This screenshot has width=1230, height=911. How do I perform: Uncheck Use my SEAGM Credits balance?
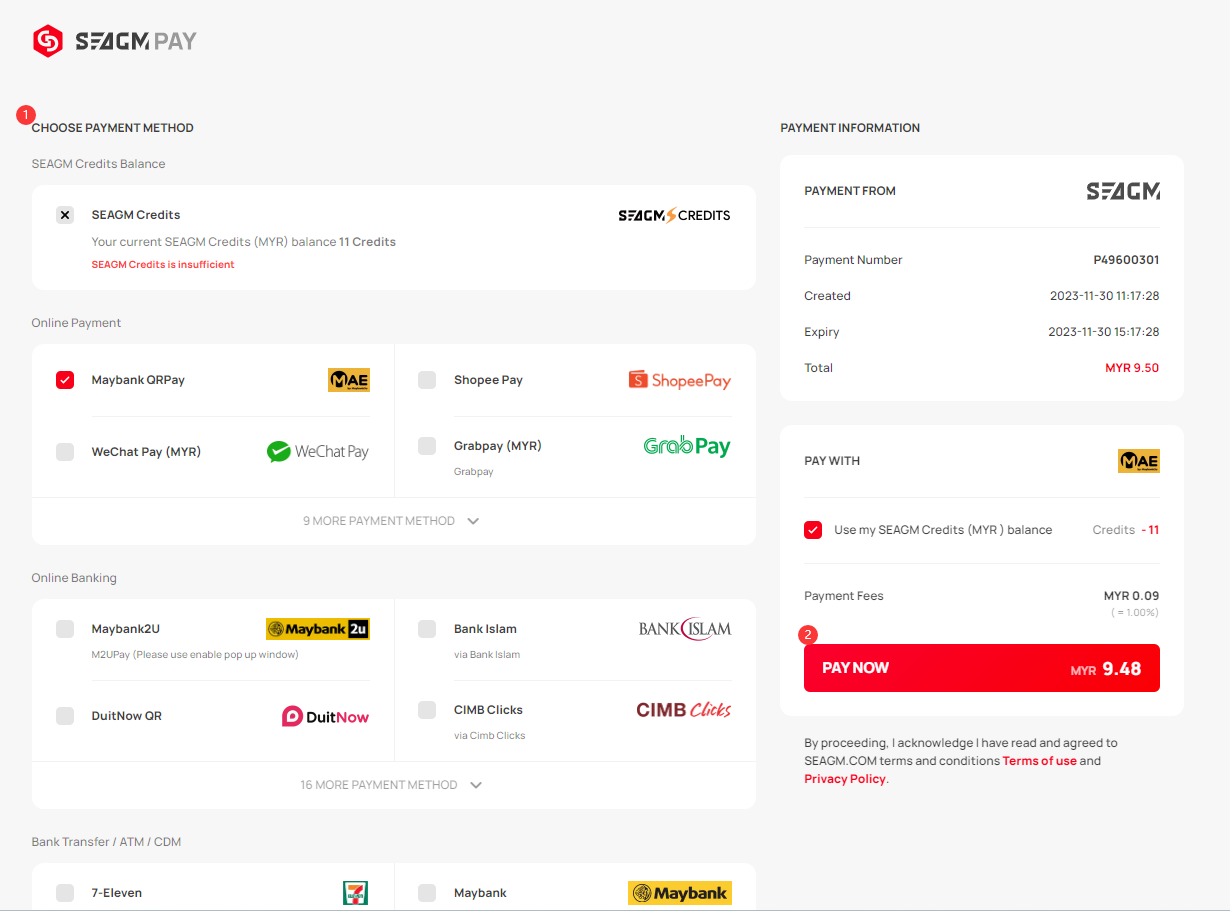coord(813,530)
